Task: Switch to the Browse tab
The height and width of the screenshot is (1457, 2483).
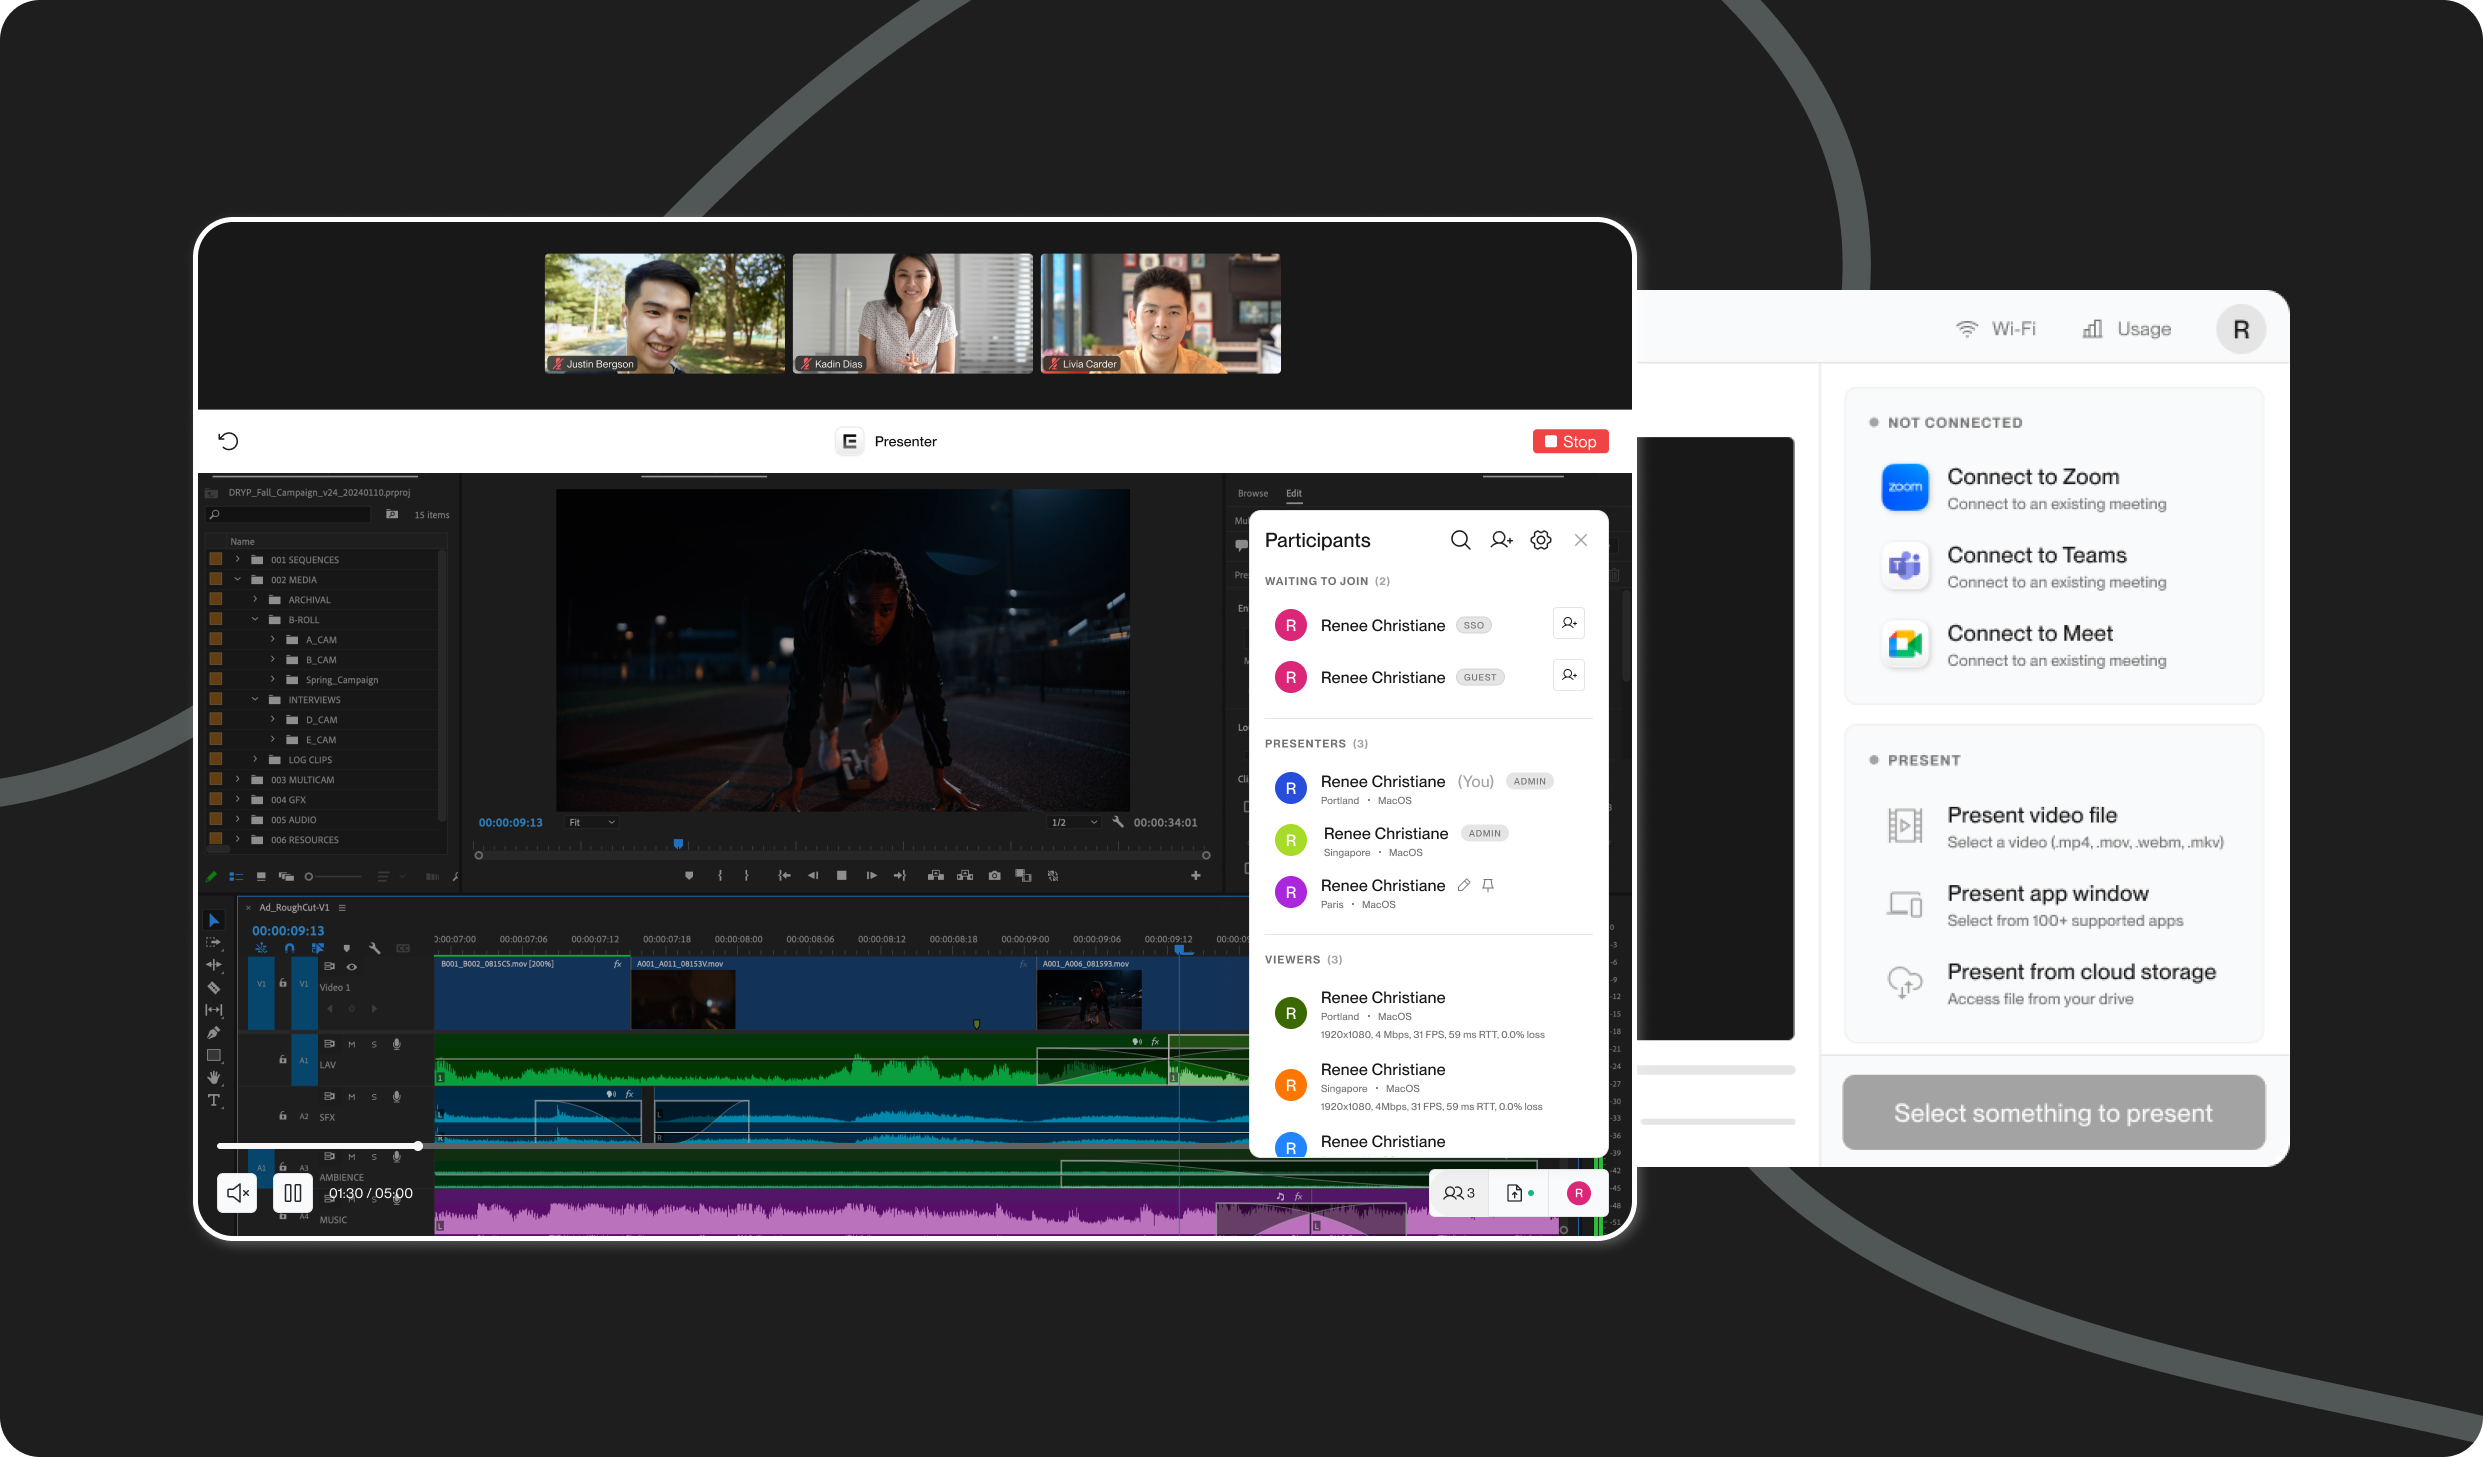Action: [x=1252, y=493]
